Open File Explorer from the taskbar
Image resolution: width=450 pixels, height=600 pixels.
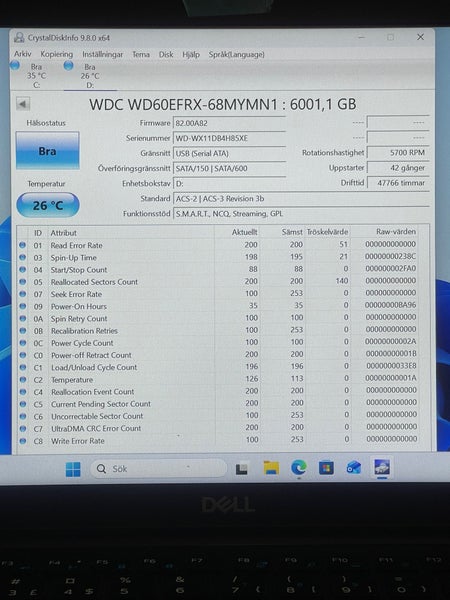pyautogui.click(x=271, y=468)
